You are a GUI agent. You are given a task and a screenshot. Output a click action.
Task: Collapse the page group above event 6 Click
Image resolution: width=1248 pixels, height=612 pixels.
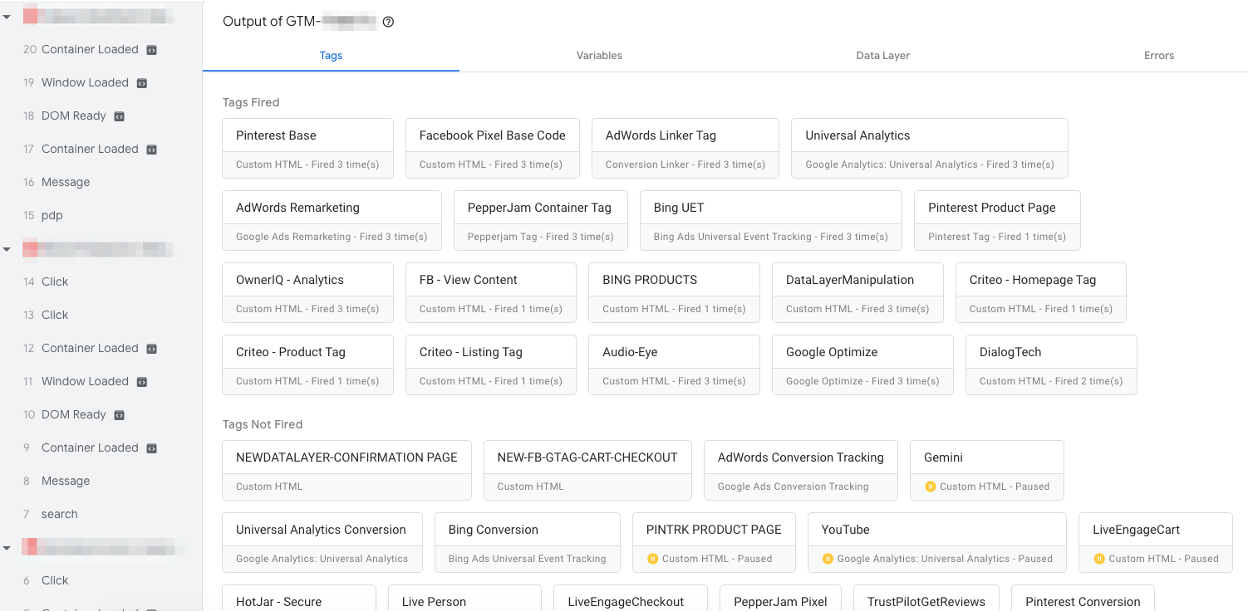tap(7, 548)
